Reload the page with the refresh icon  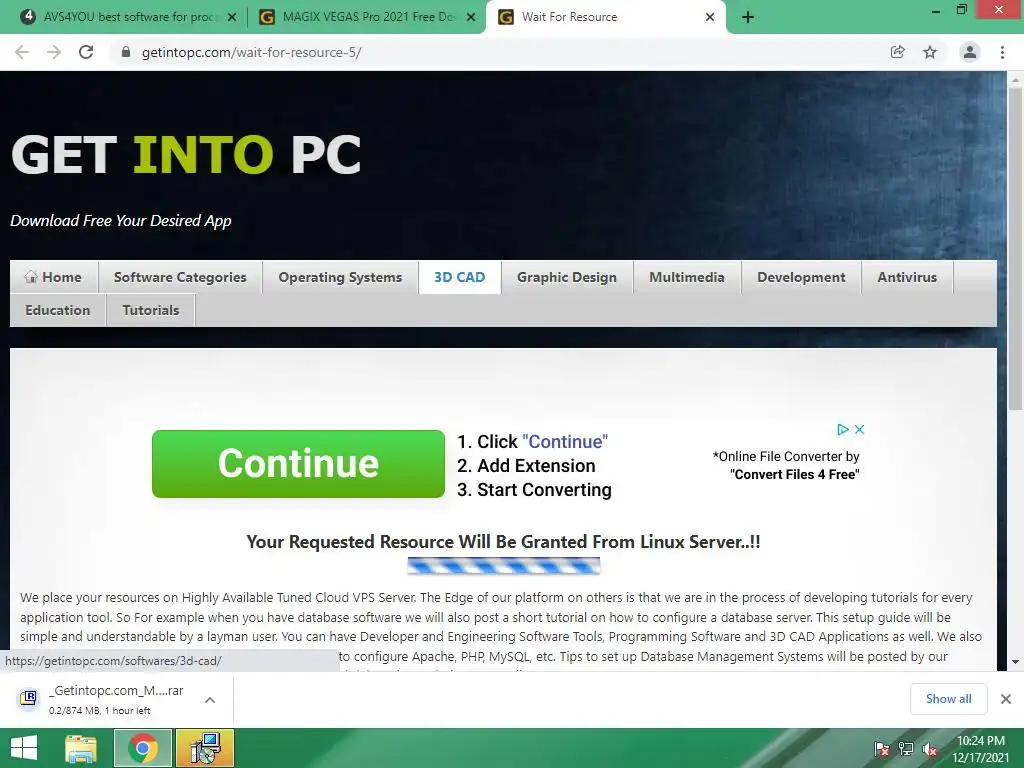[x=86, y=52]
